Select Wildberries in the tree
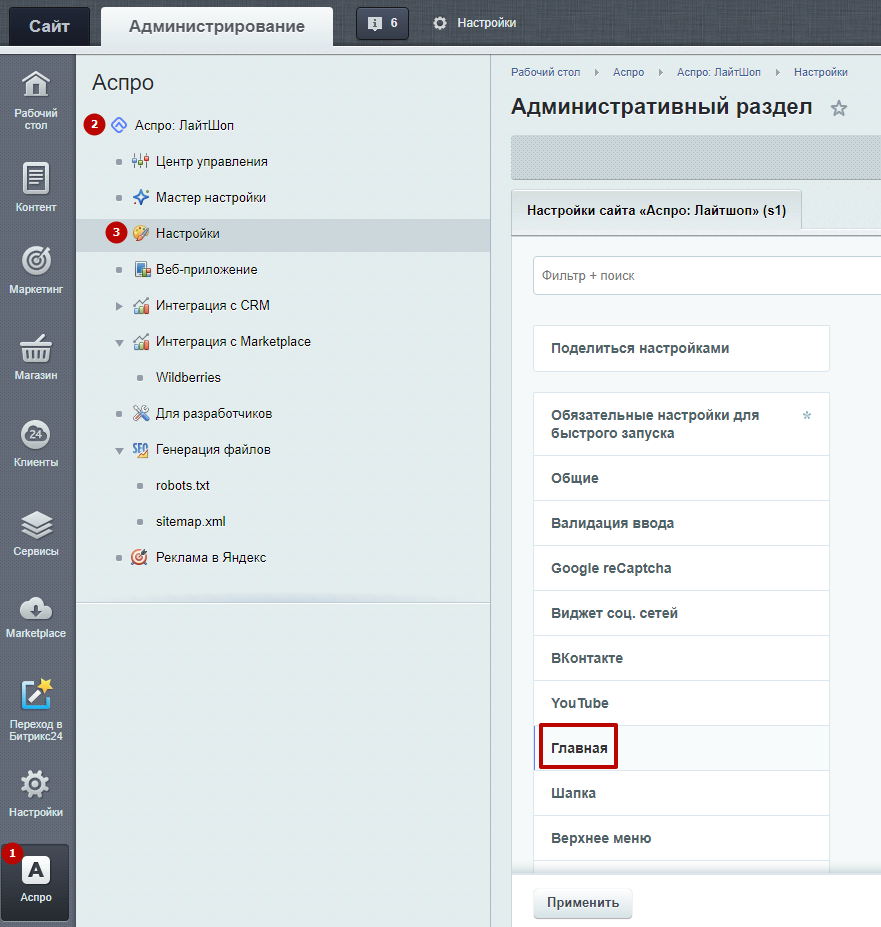Image resolution: width=881 pixels, height=927 pixels. click(188, 377)
